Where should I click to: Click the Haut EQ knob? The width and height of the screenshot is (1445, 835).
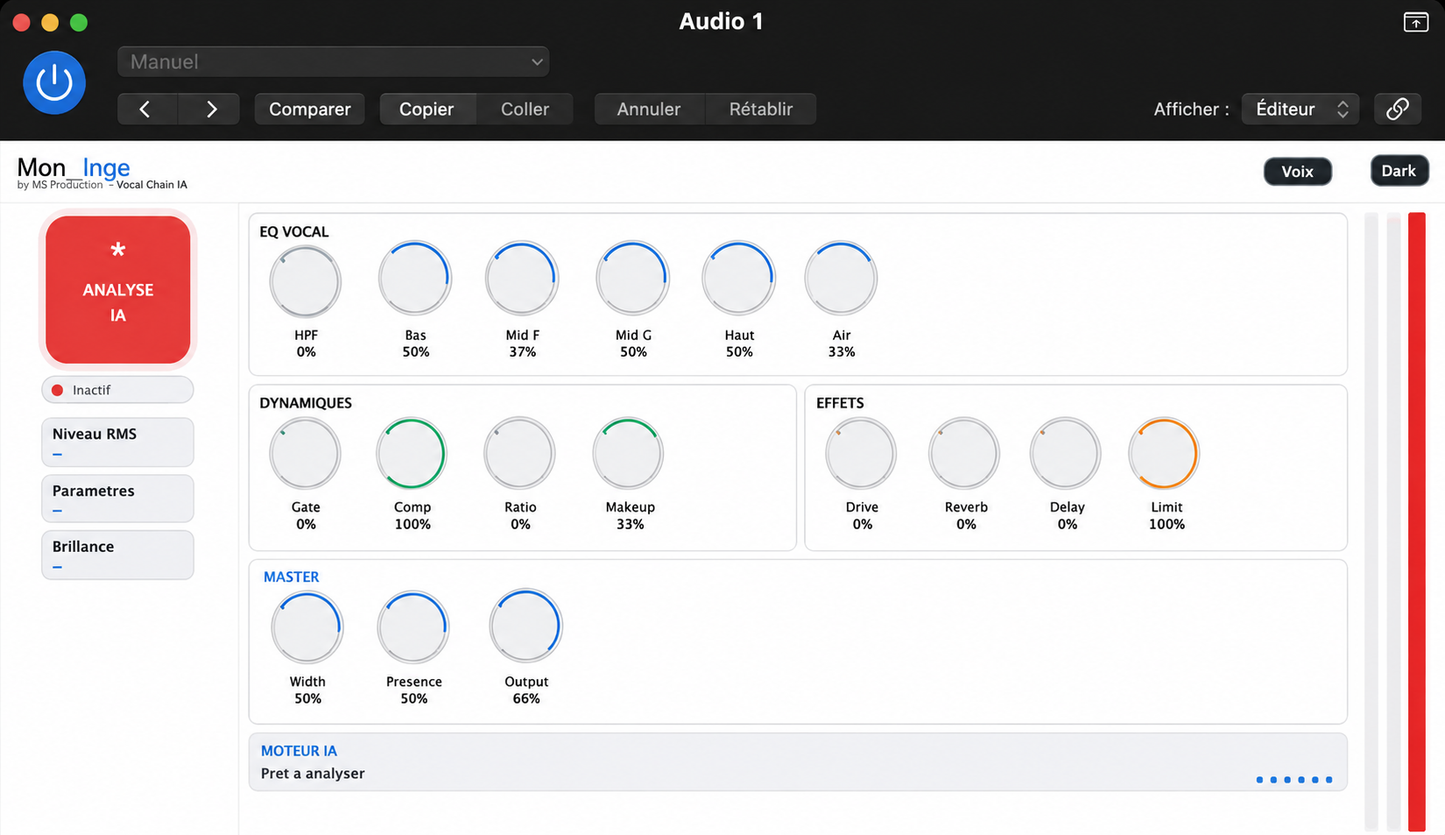[x=739, y=279]
